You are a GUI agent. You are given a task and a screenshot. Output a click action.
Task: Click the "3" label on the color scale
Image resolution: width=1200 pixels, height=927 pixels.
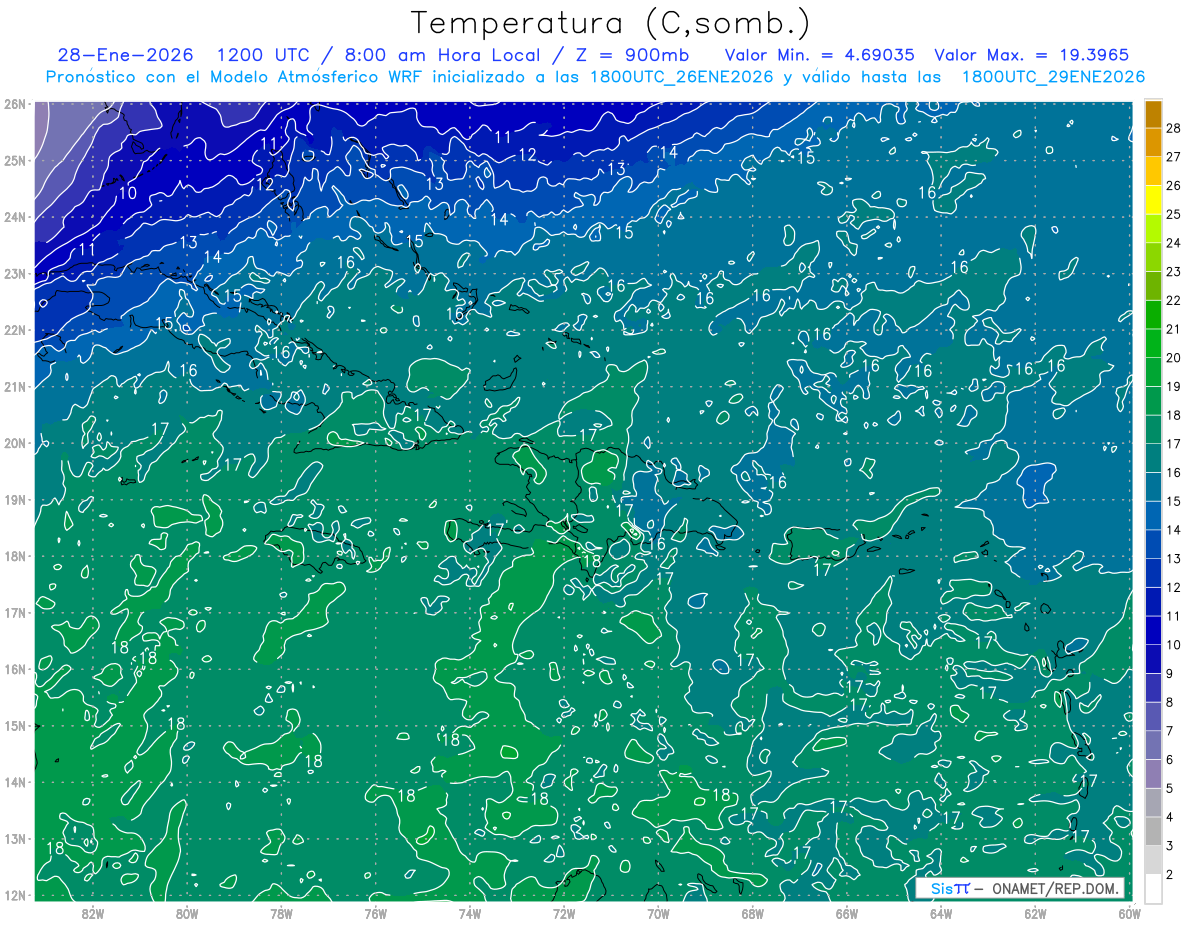coord(1170,846)
